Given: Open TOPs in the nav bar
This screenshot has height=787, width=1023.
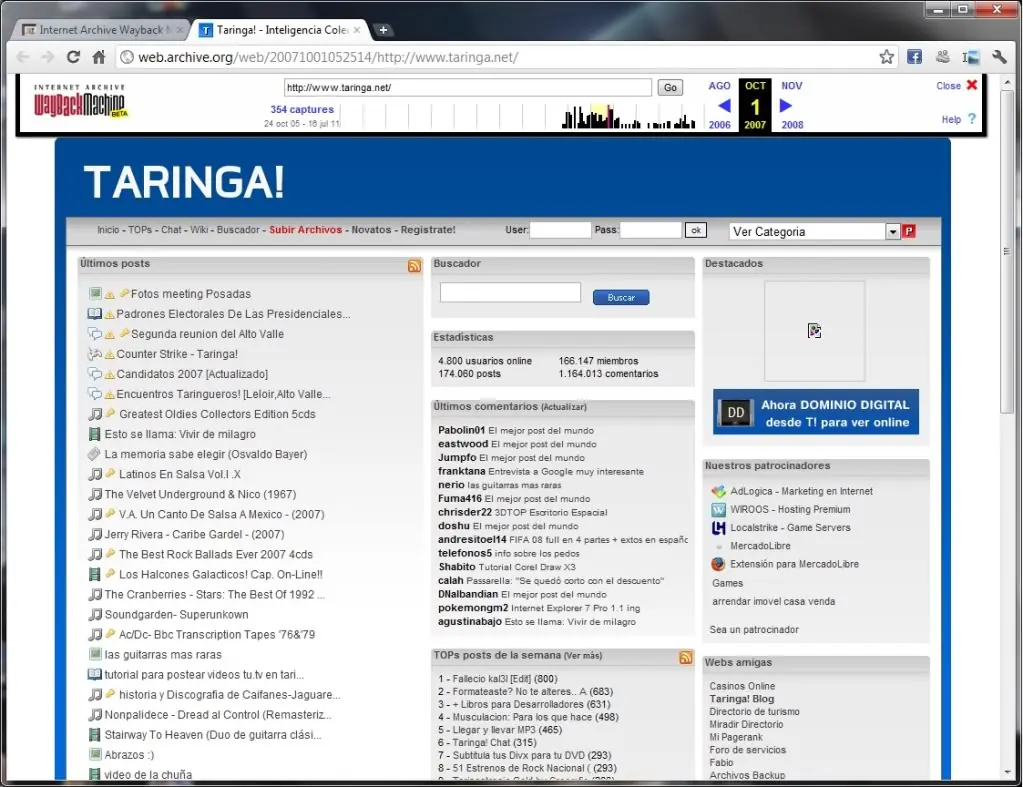Looking at the screenshot, I should coord(140,230).
